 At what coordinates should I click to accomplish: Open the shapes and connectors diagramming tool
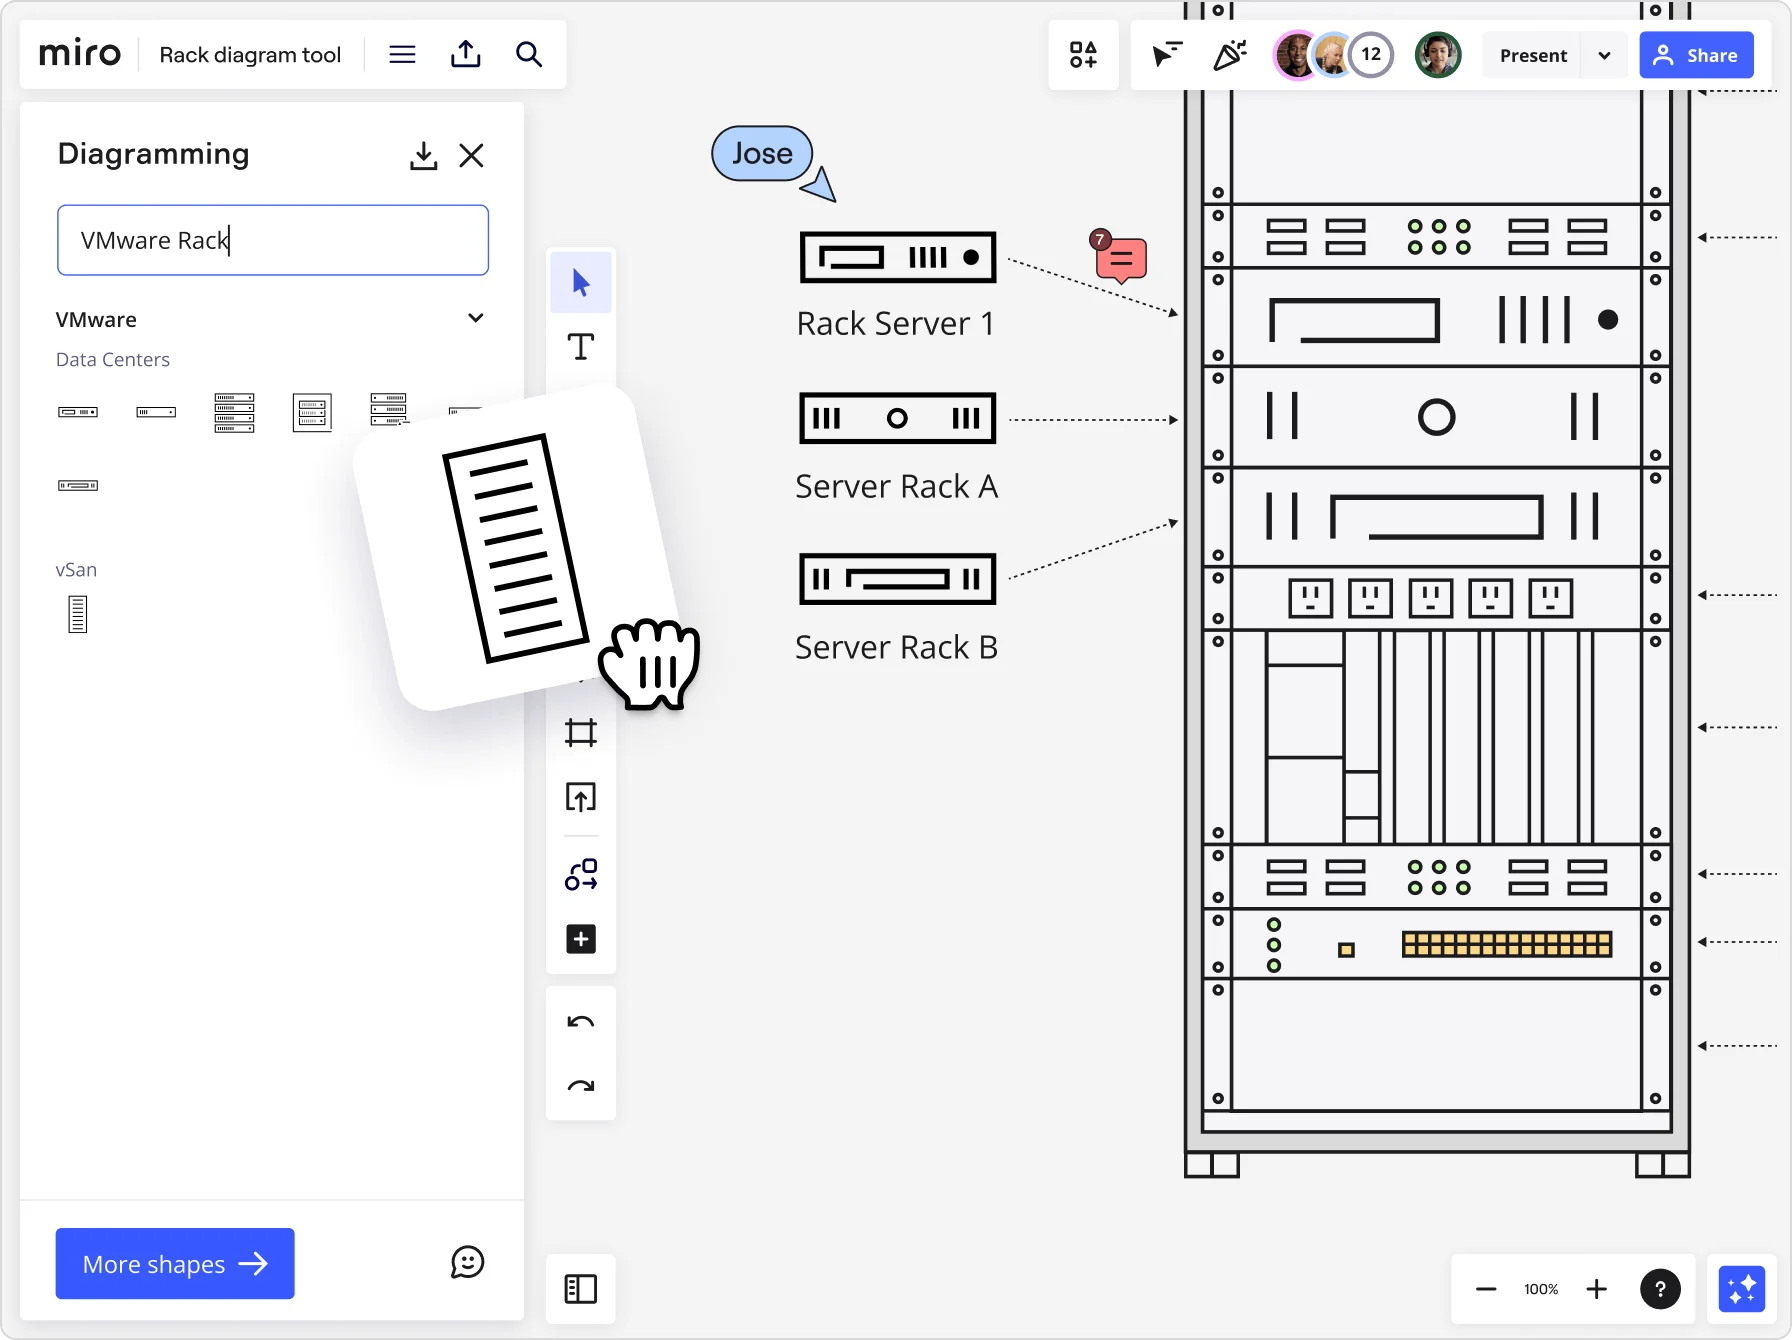click(581, 875)
